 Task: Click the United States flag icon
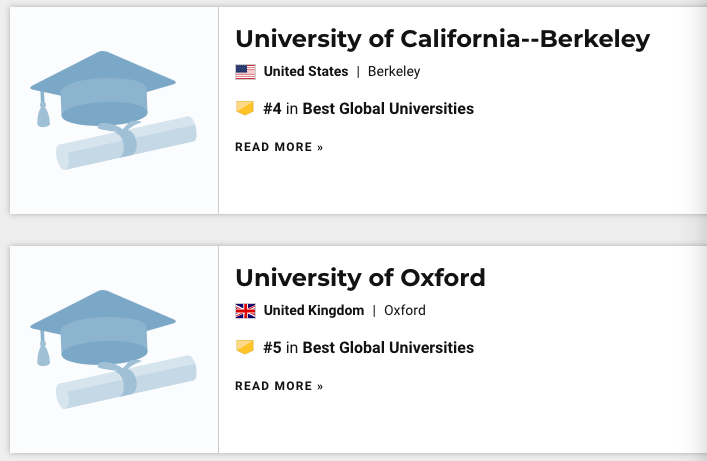click(245, 72)
